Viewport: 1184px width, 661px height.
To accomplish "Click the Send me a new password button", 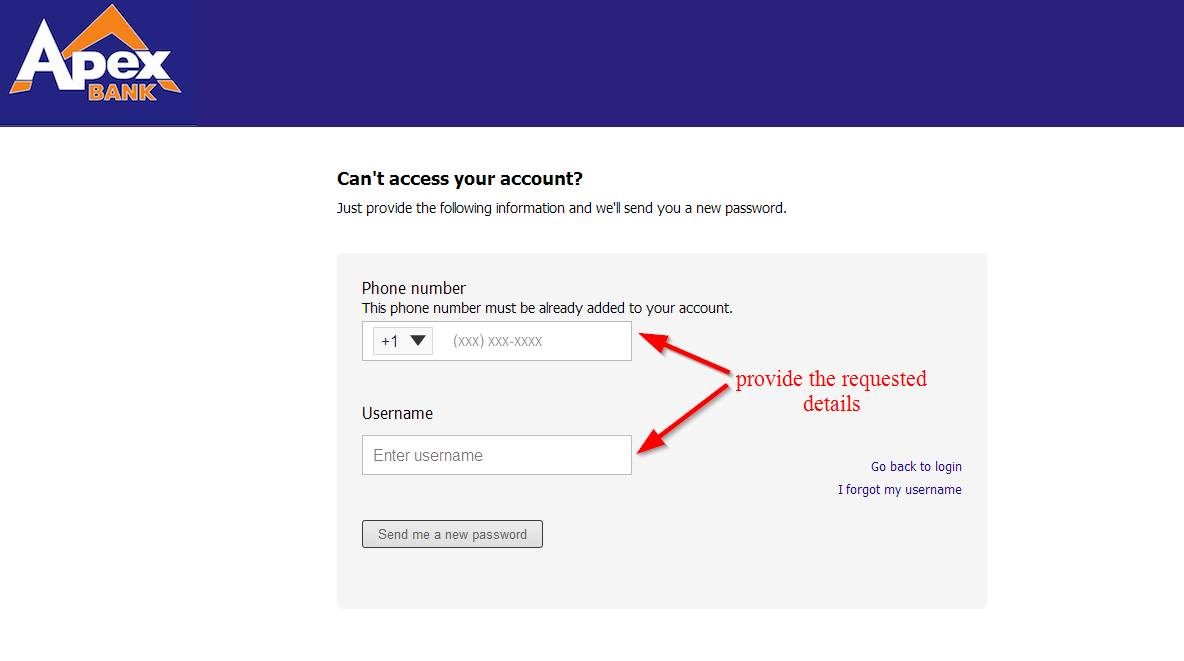I will (x=452, y=534).
